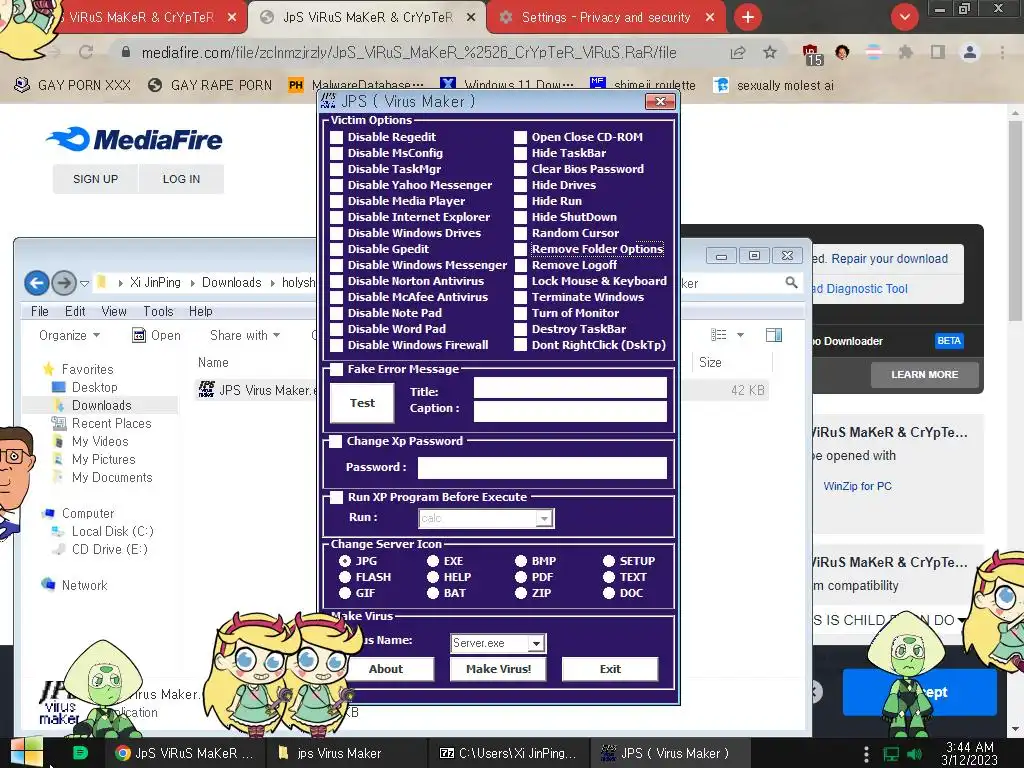Viewport: 1024px width, 768px height.
Task: Enable Fake Error Message checkbox
Action: [336, 370]
